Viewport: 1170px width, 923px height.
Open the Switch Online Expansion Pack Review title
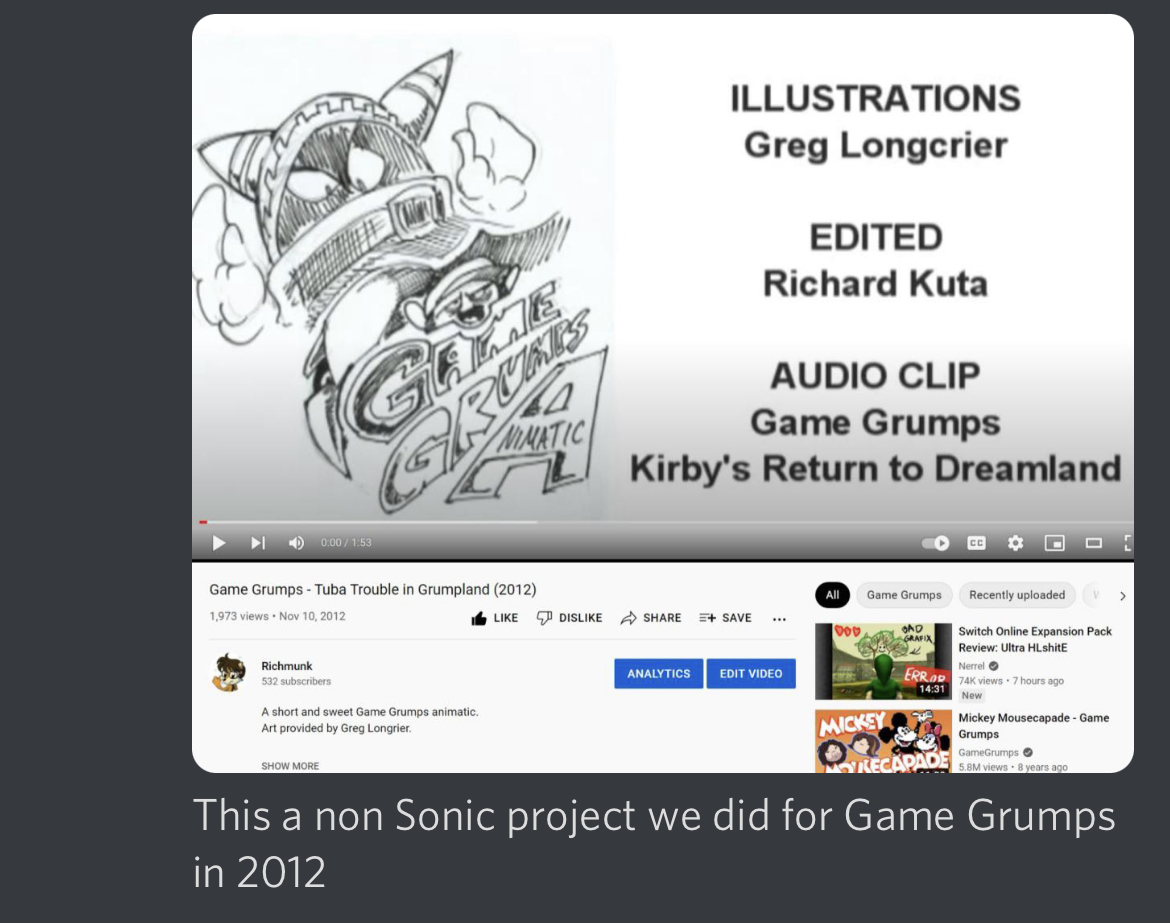[1035, 639]
